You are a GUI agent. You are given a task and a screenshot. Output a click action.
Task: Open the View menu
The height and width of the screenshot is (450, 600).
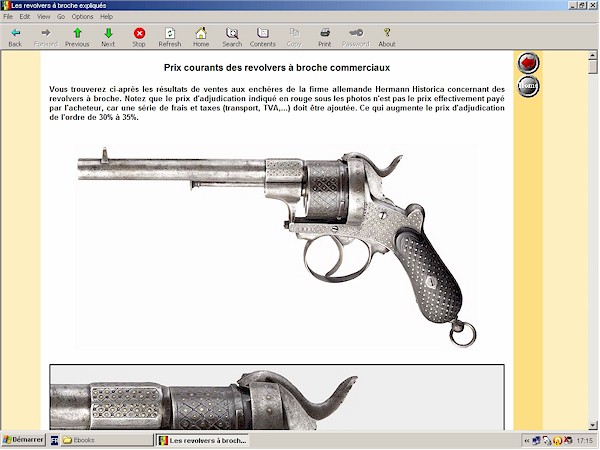43,17
